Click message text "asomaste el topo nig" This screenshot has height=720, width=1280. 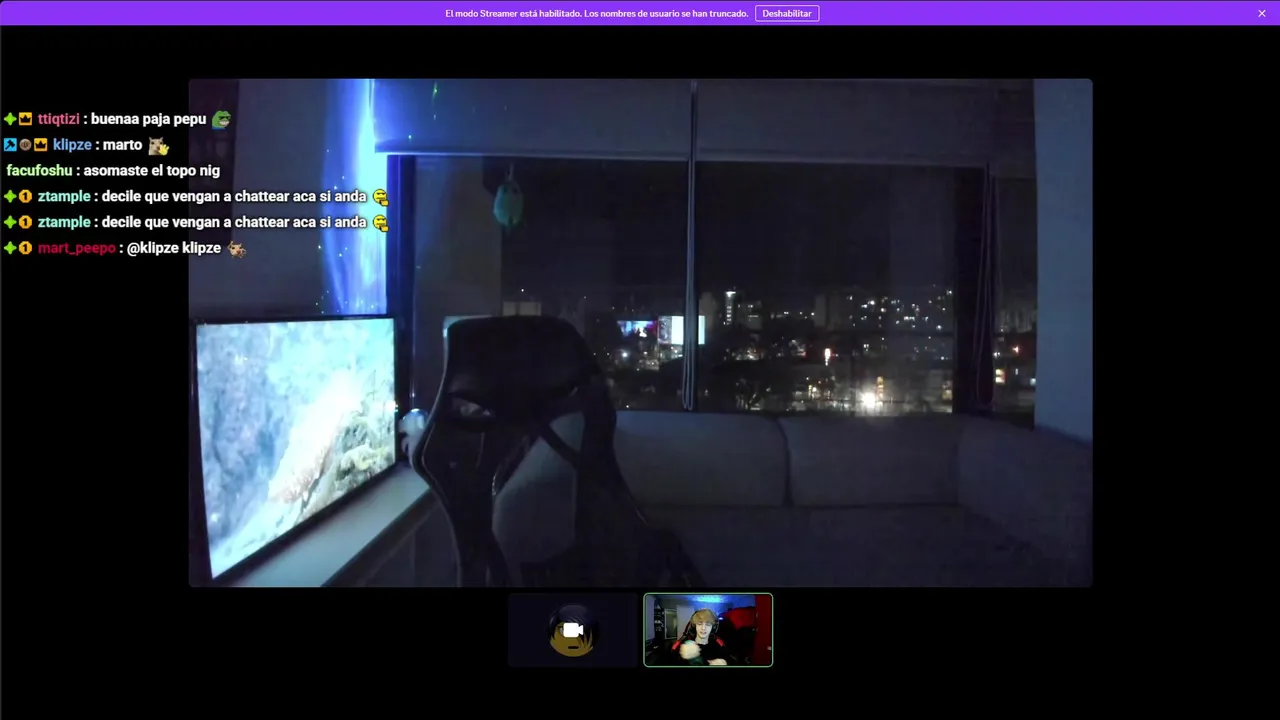(x=152, y=171)
